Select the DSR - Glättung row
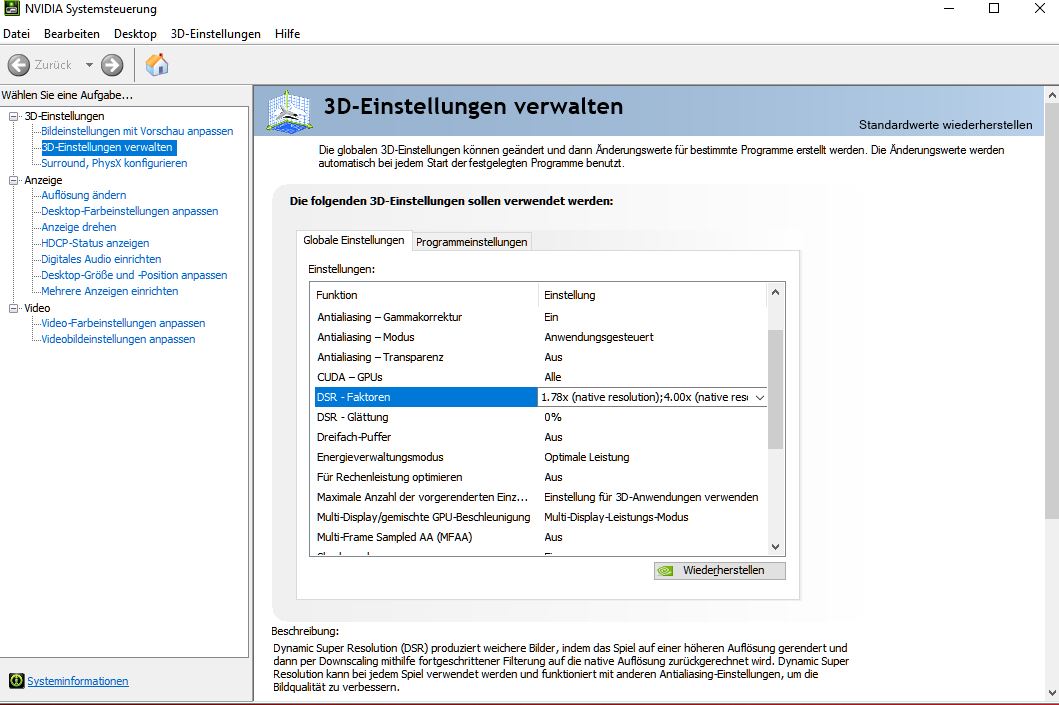 (540, 417)
